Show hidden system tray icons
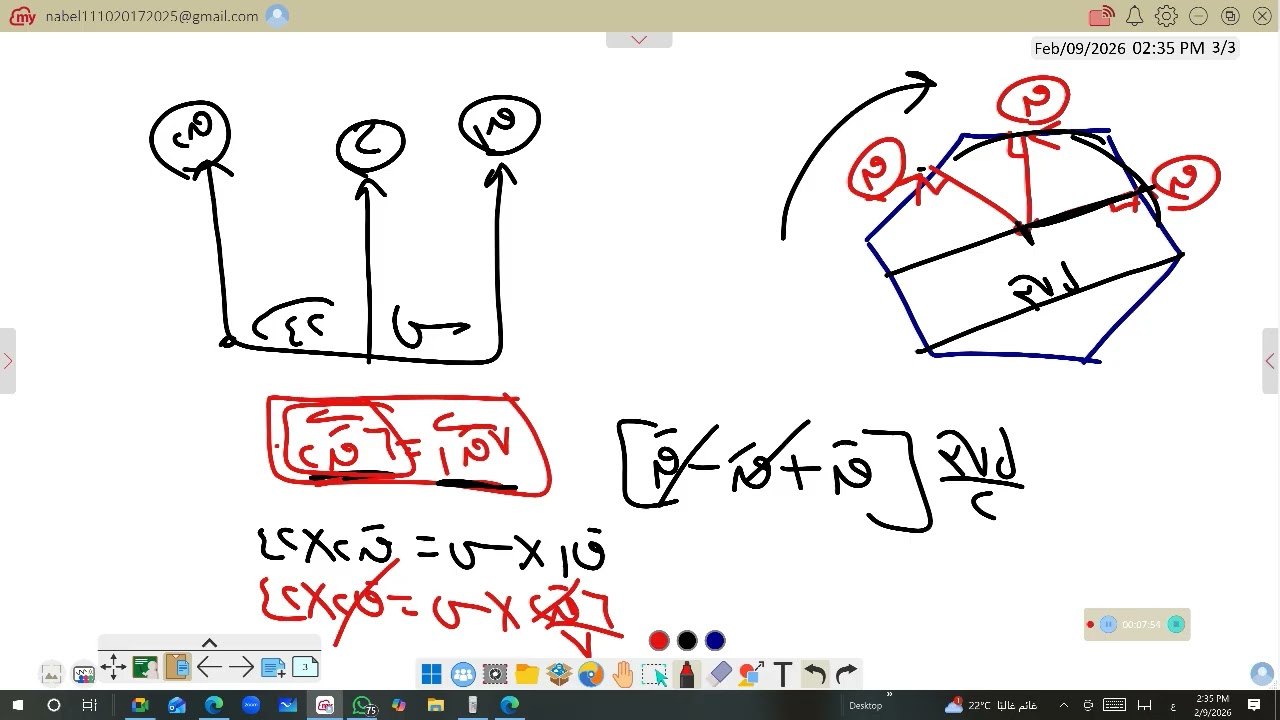 [x=1063, y=705]
